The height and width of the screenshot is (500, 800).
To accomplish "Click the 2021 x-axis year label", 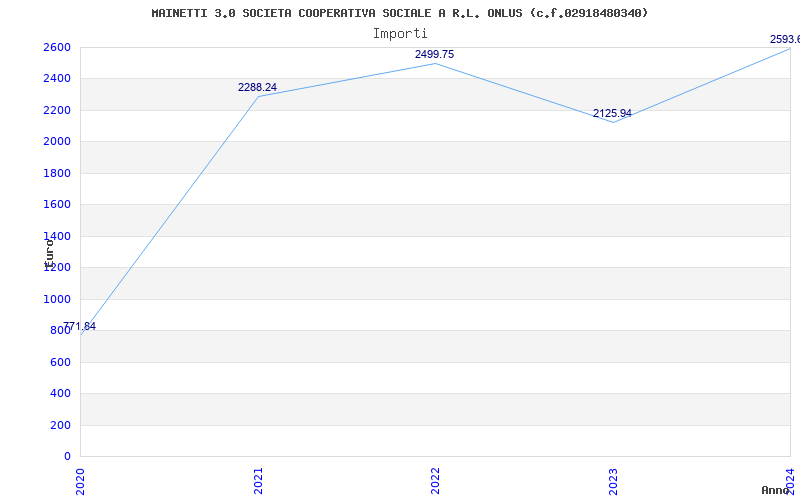I will pos(258,481).
